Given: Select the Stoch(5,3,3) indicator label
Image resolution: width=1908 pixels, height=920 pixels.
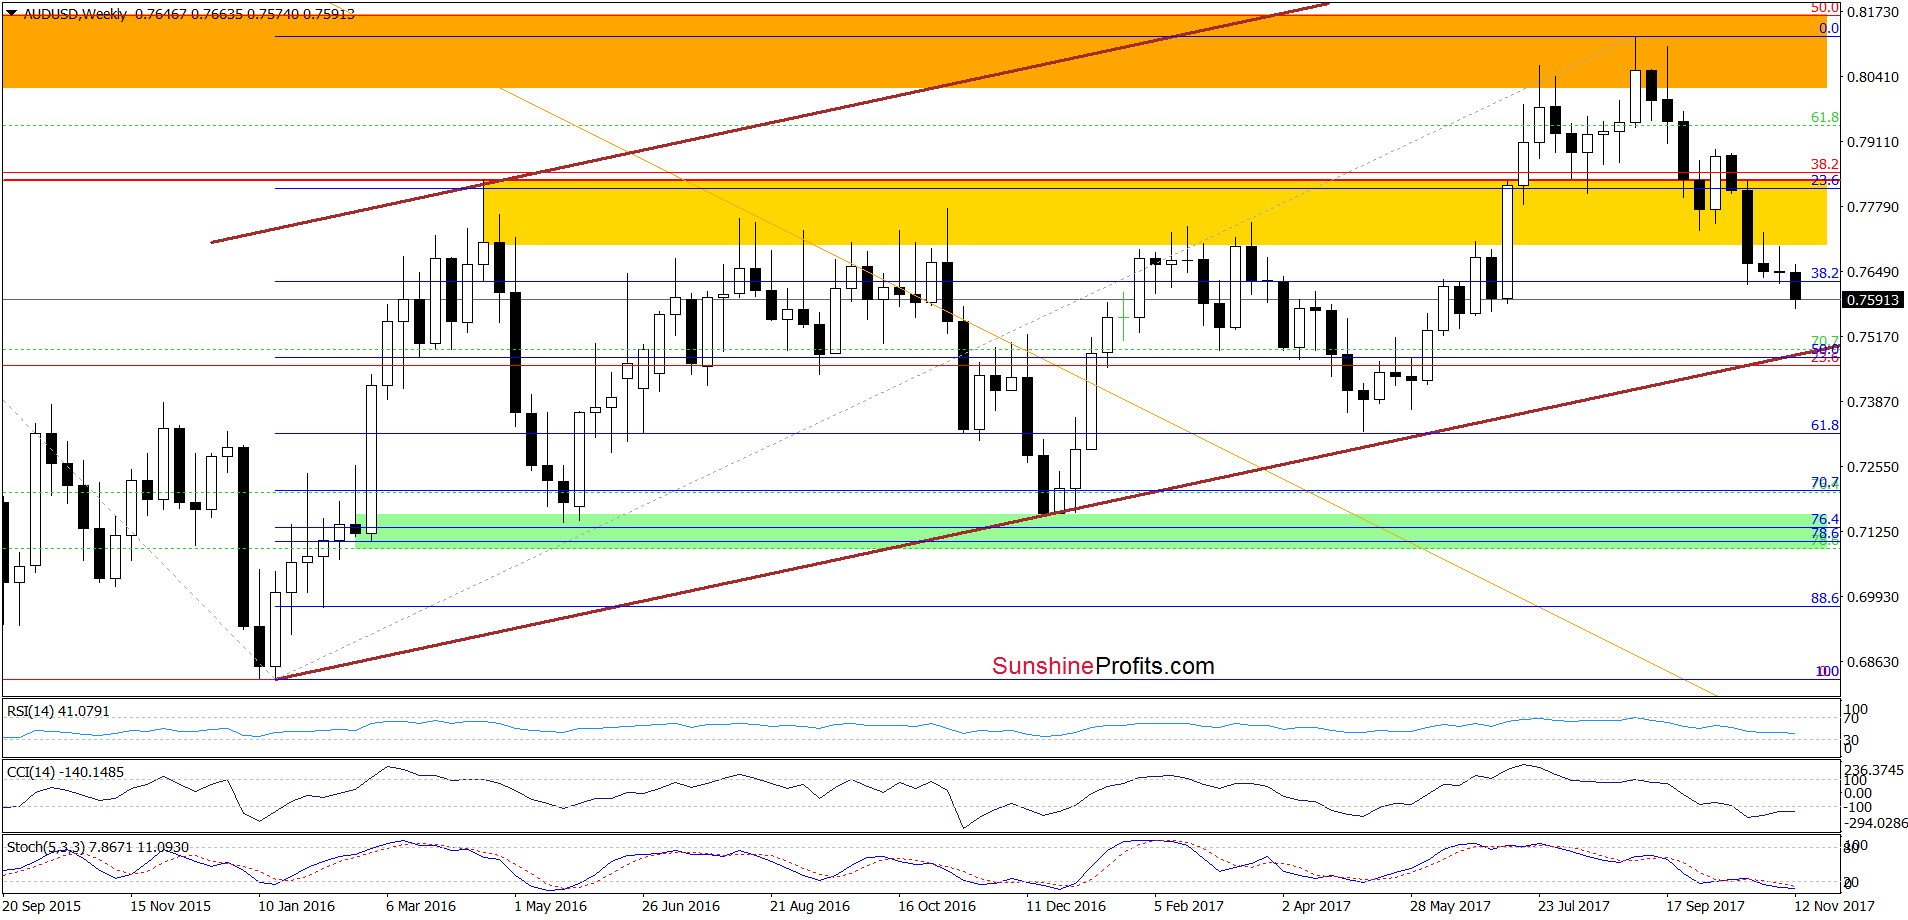Looking at the screenshot, I should (98, 847).
